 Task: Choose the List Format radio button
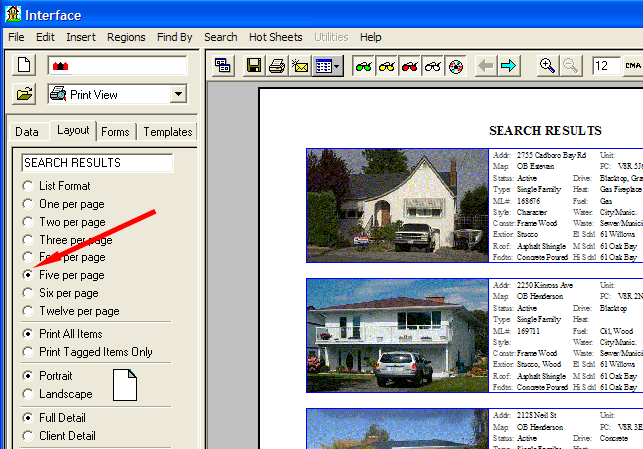(x=28, y=186)
